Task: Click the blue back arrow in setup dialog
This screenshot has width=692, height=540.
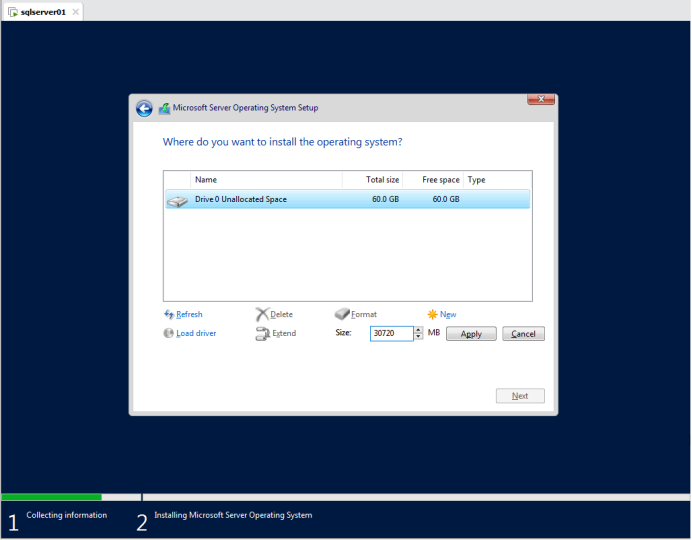Action: 144,108
